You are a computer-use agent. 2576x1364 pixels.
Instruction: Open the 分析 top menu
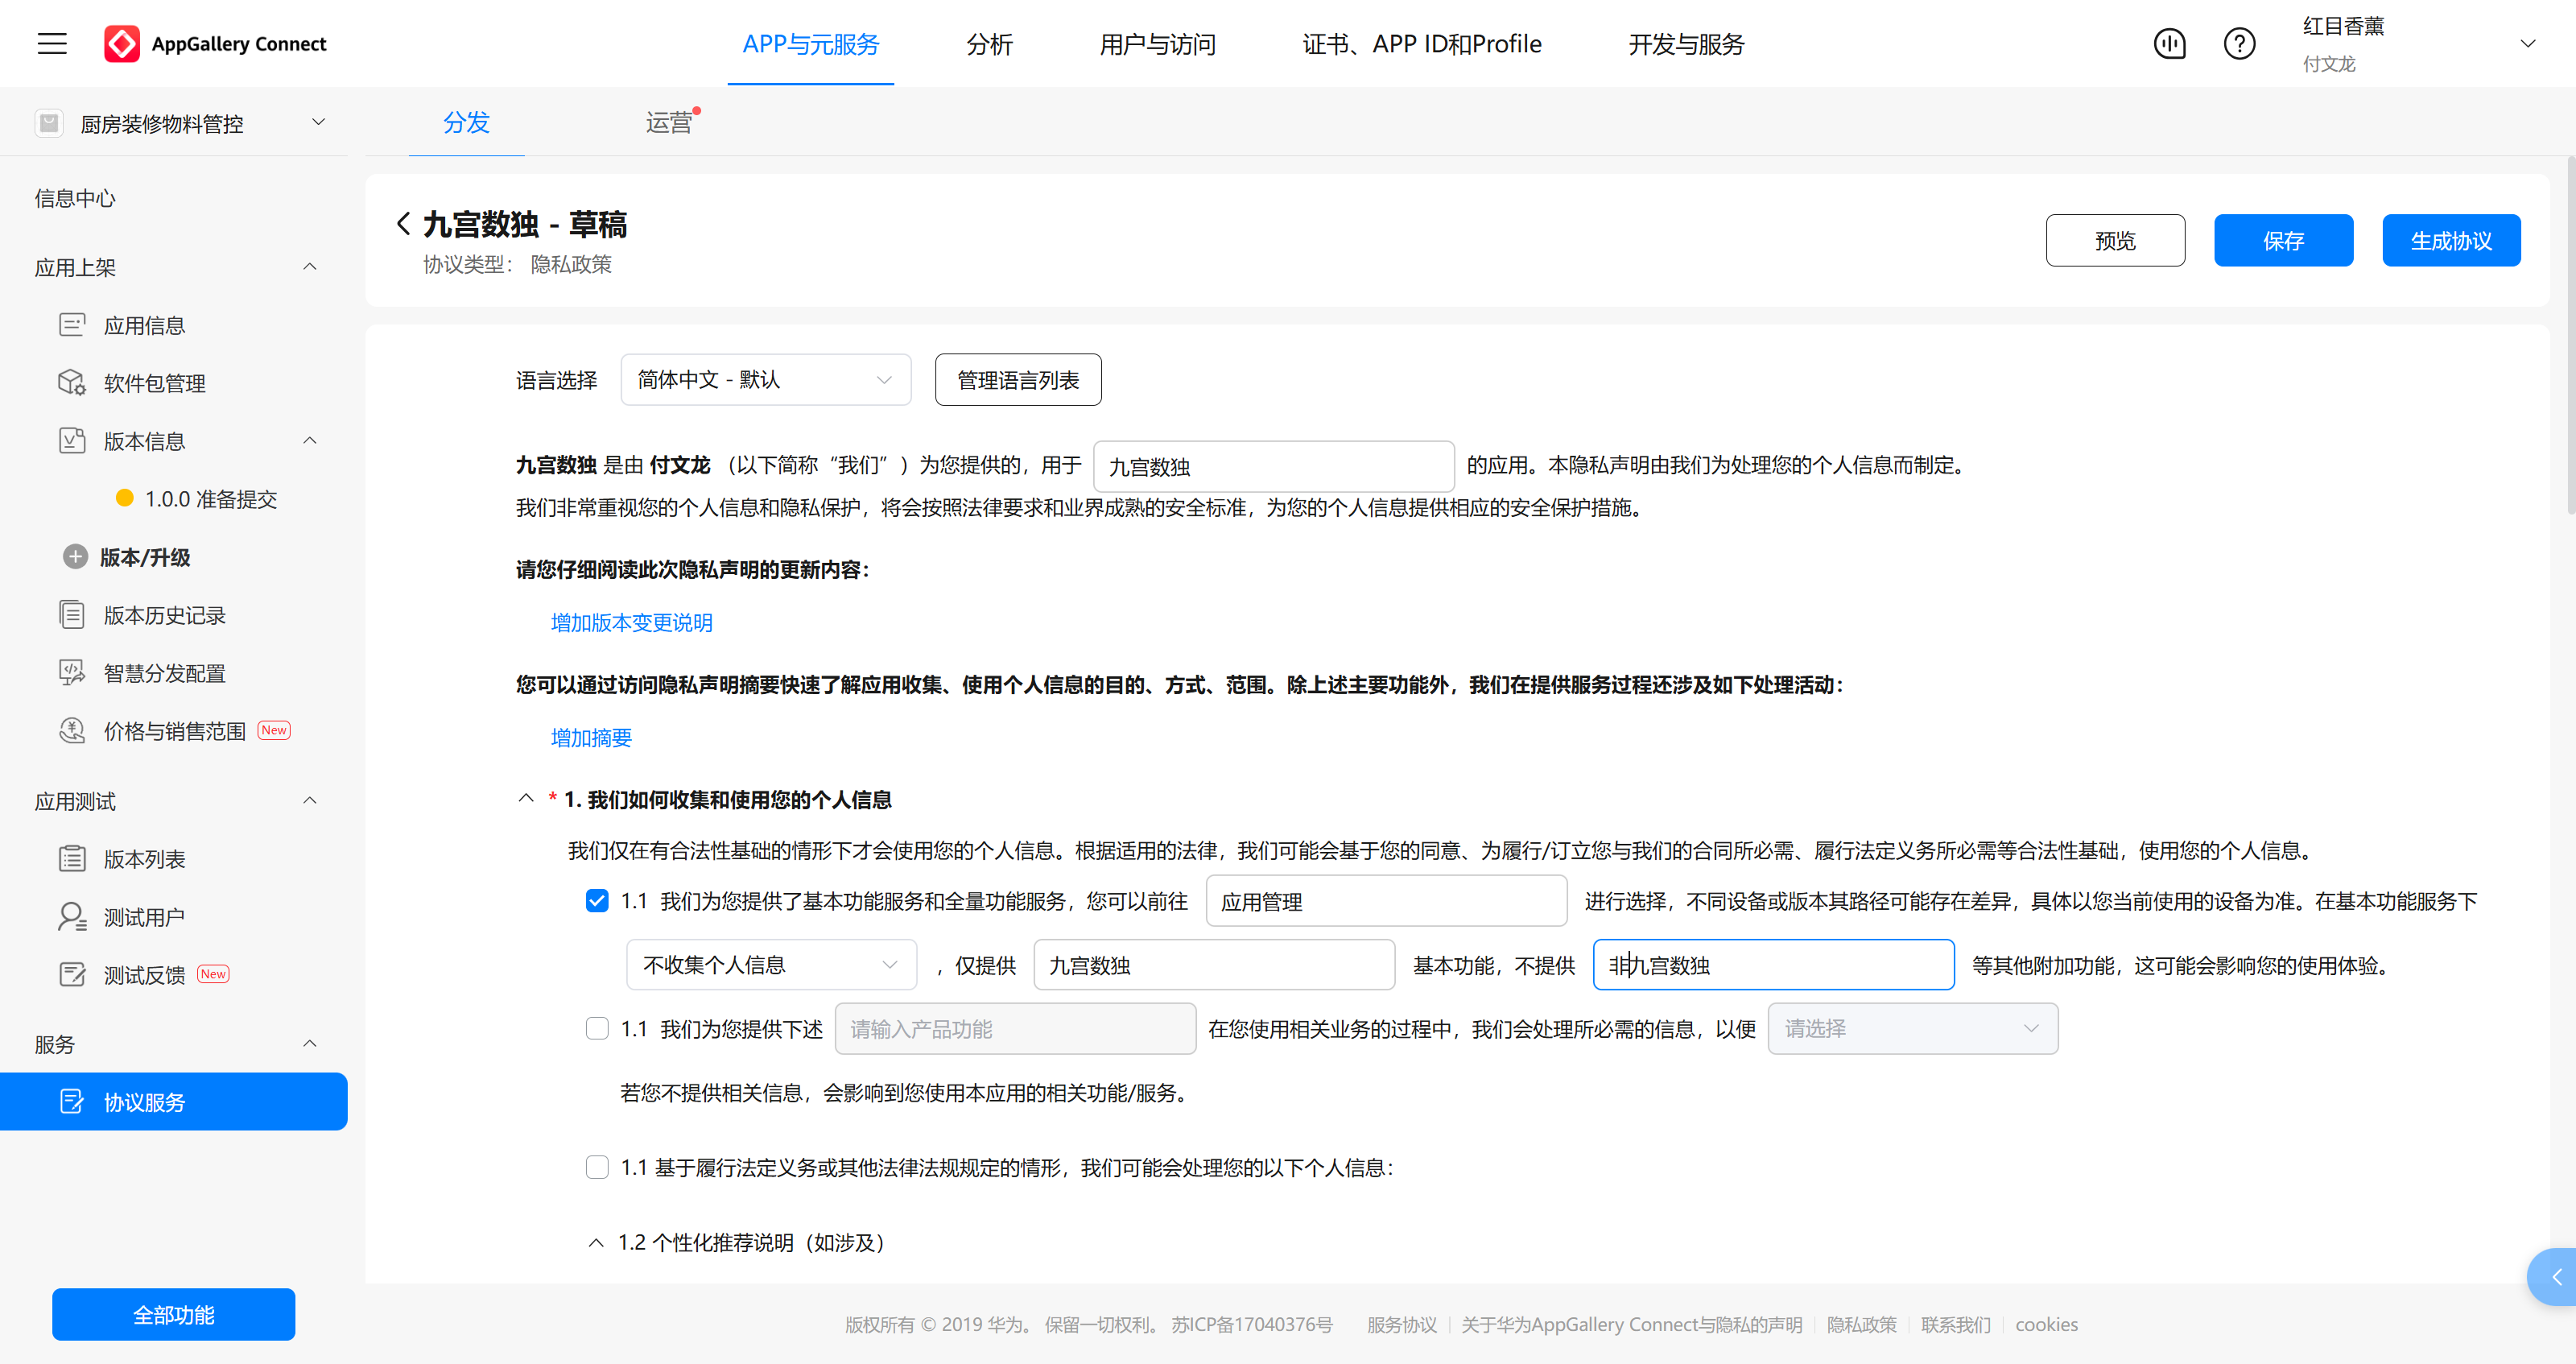(989, 43)
